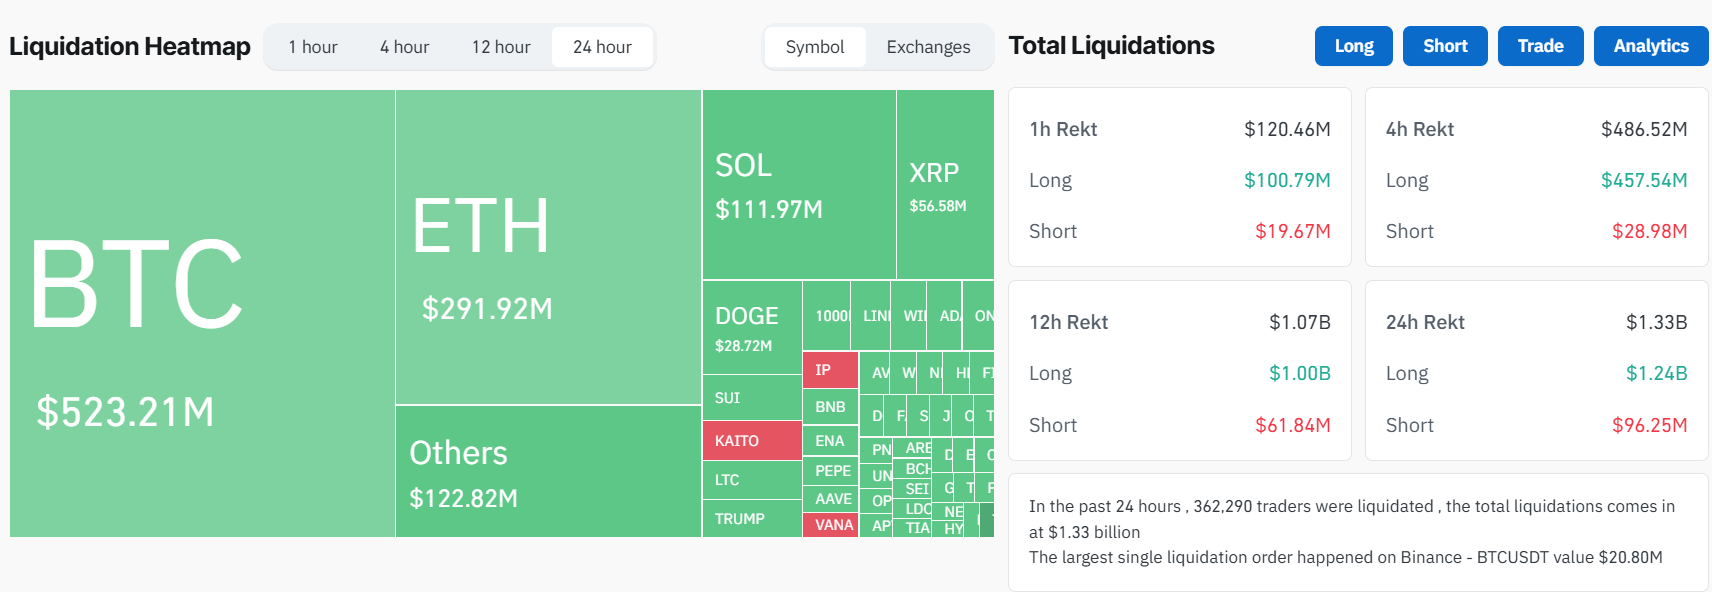Select the DOGE tile
Screen dimensions: 1712x592
point(752,328)
